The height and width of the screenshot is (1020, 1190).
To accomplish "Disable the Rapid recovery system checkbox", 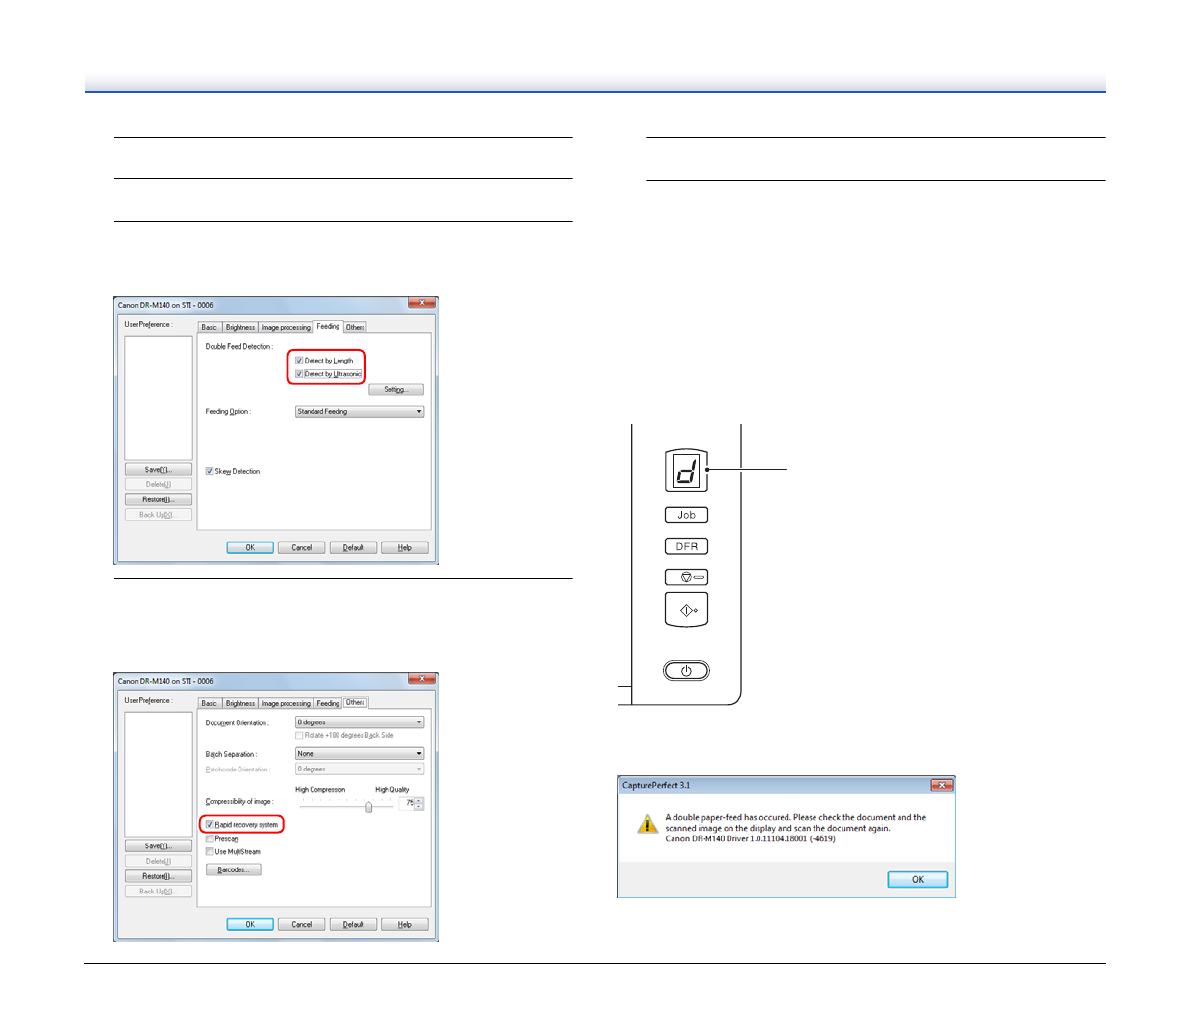I will [210, 825].
